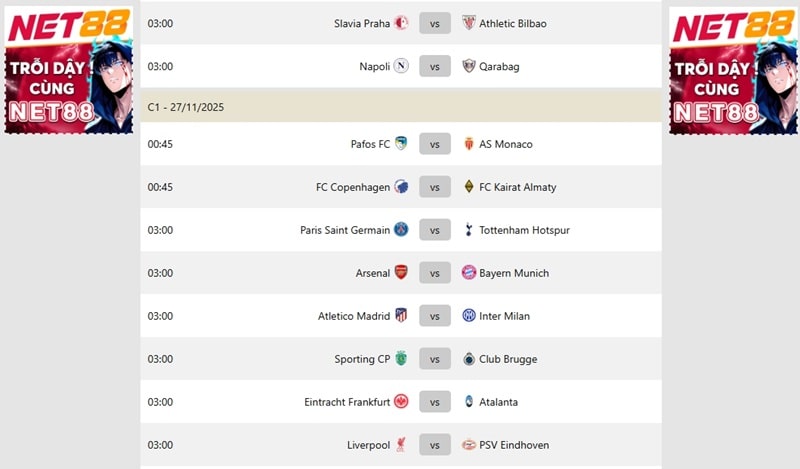Viewport: 800px width, 469px height.
Task: Click the Atletico Madrid crest
Action: tap(401, 316)
